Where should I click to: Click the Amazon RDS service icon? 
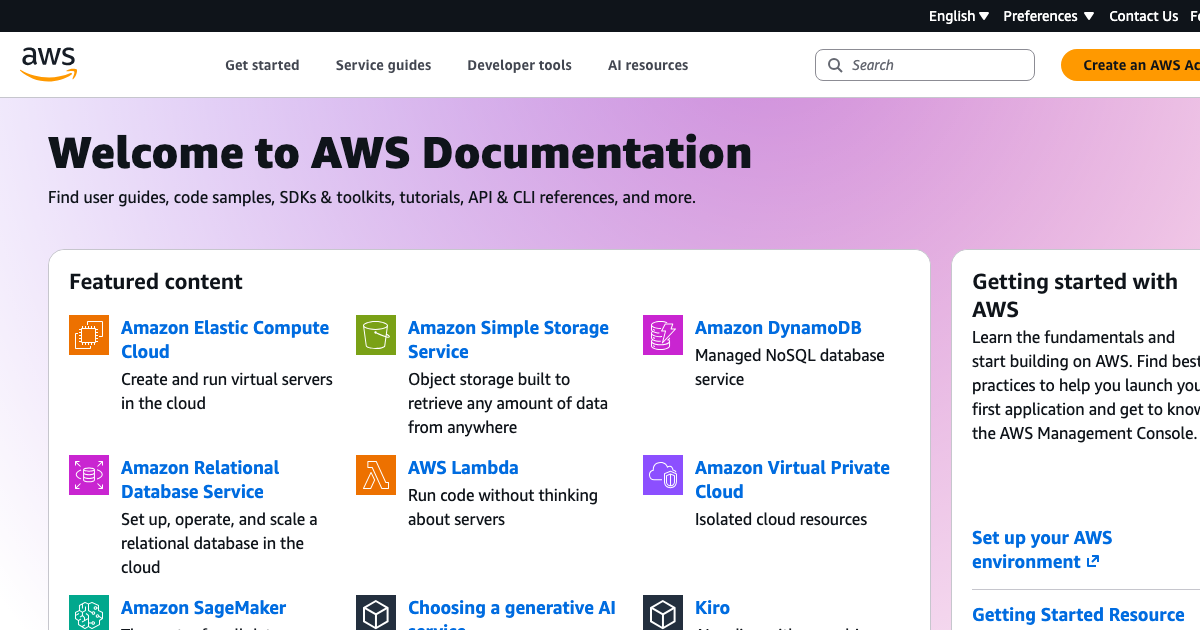(x=88, y=475)
